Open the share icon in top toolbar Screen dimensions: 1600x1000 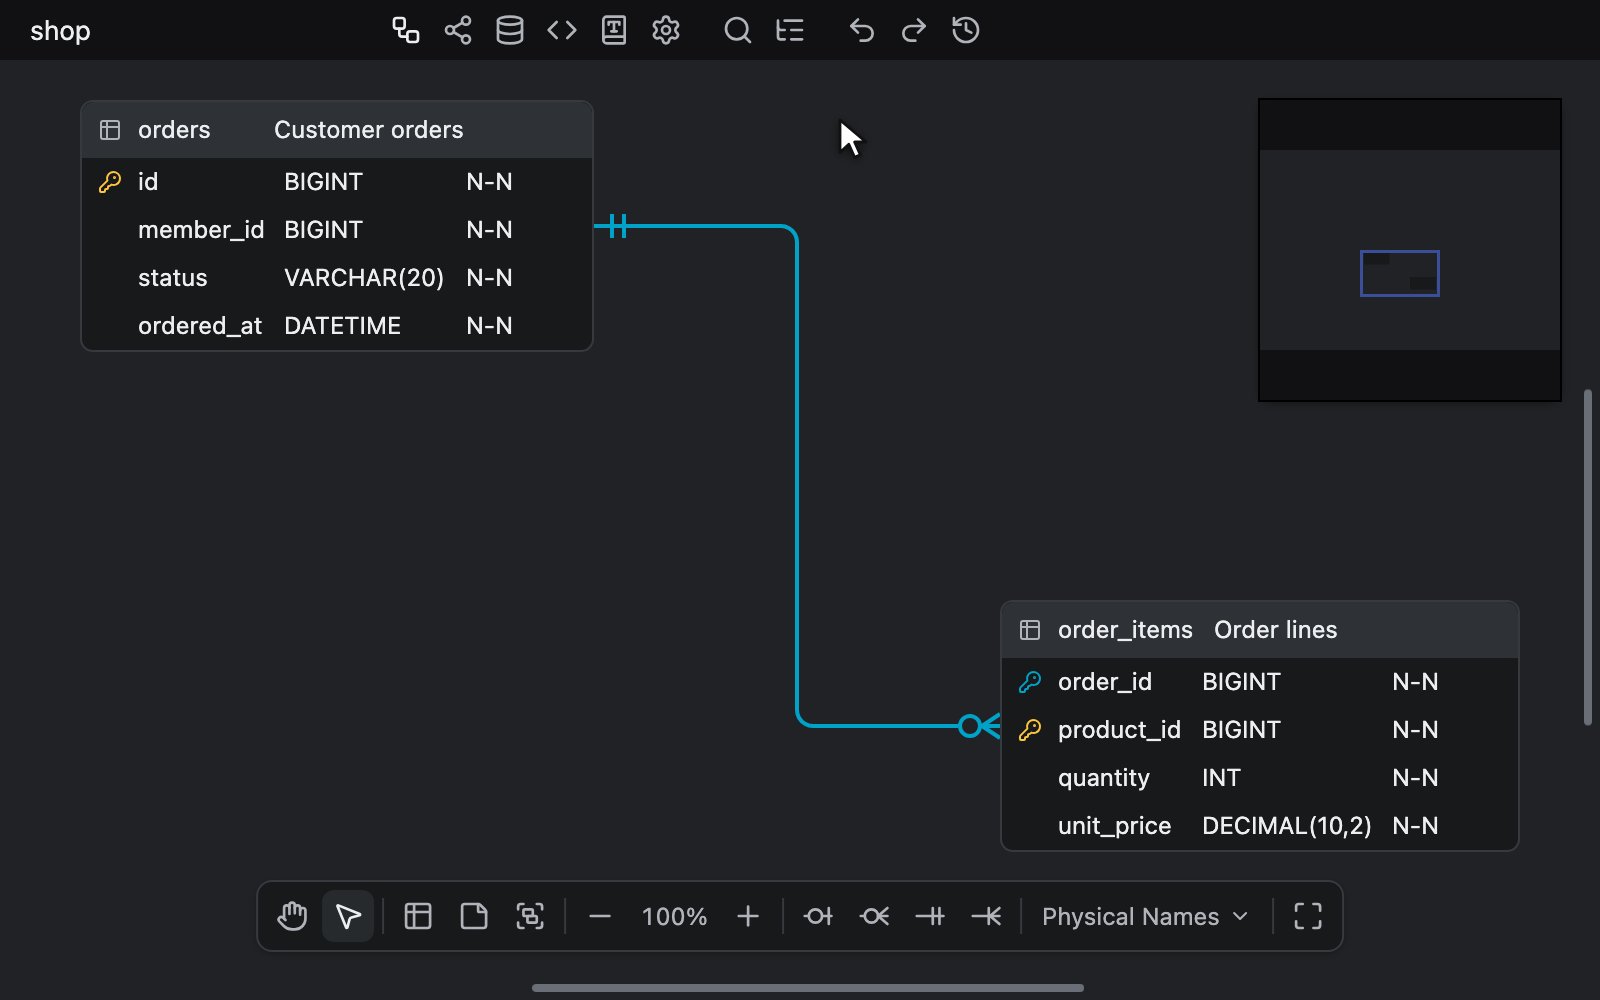[458, 30]
